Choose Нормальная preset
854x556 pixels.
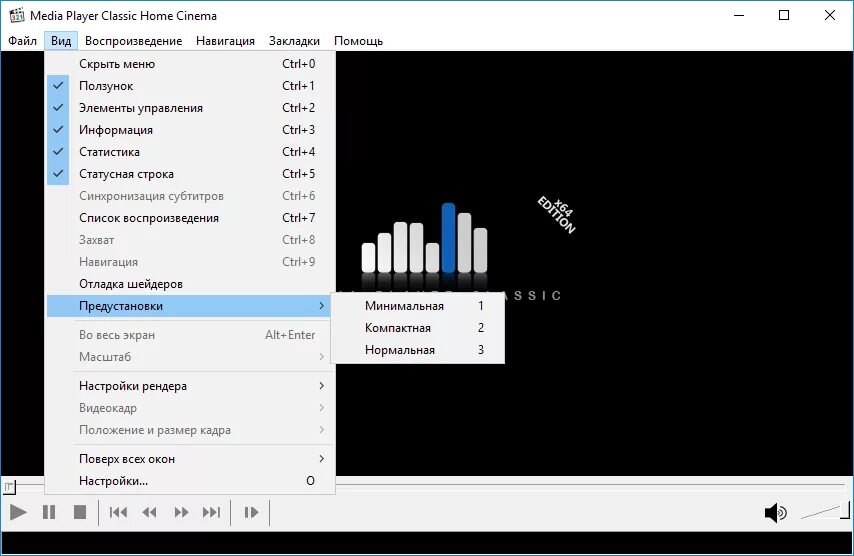[418, 350]
